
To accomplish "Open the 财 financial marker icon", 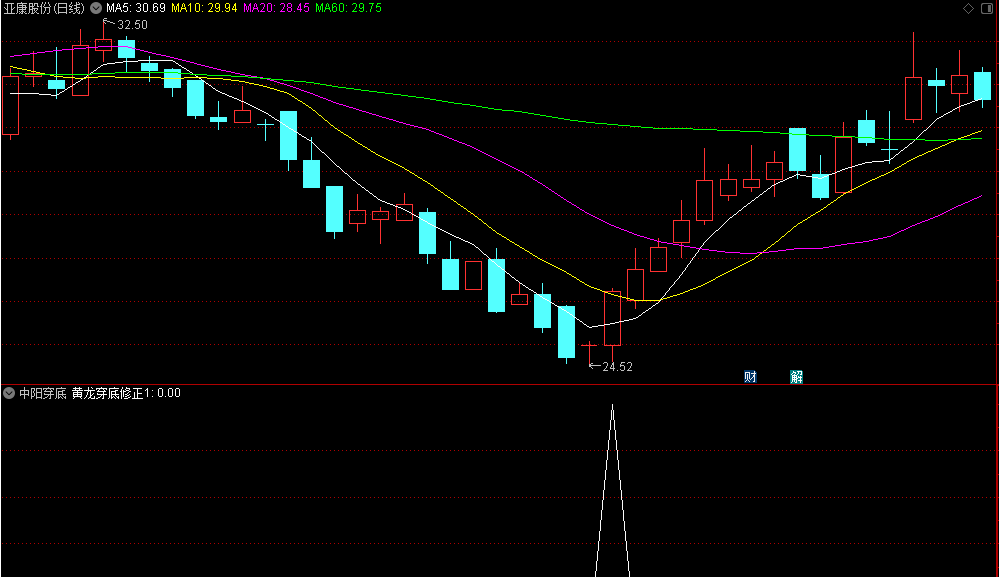I will point(751,376).
